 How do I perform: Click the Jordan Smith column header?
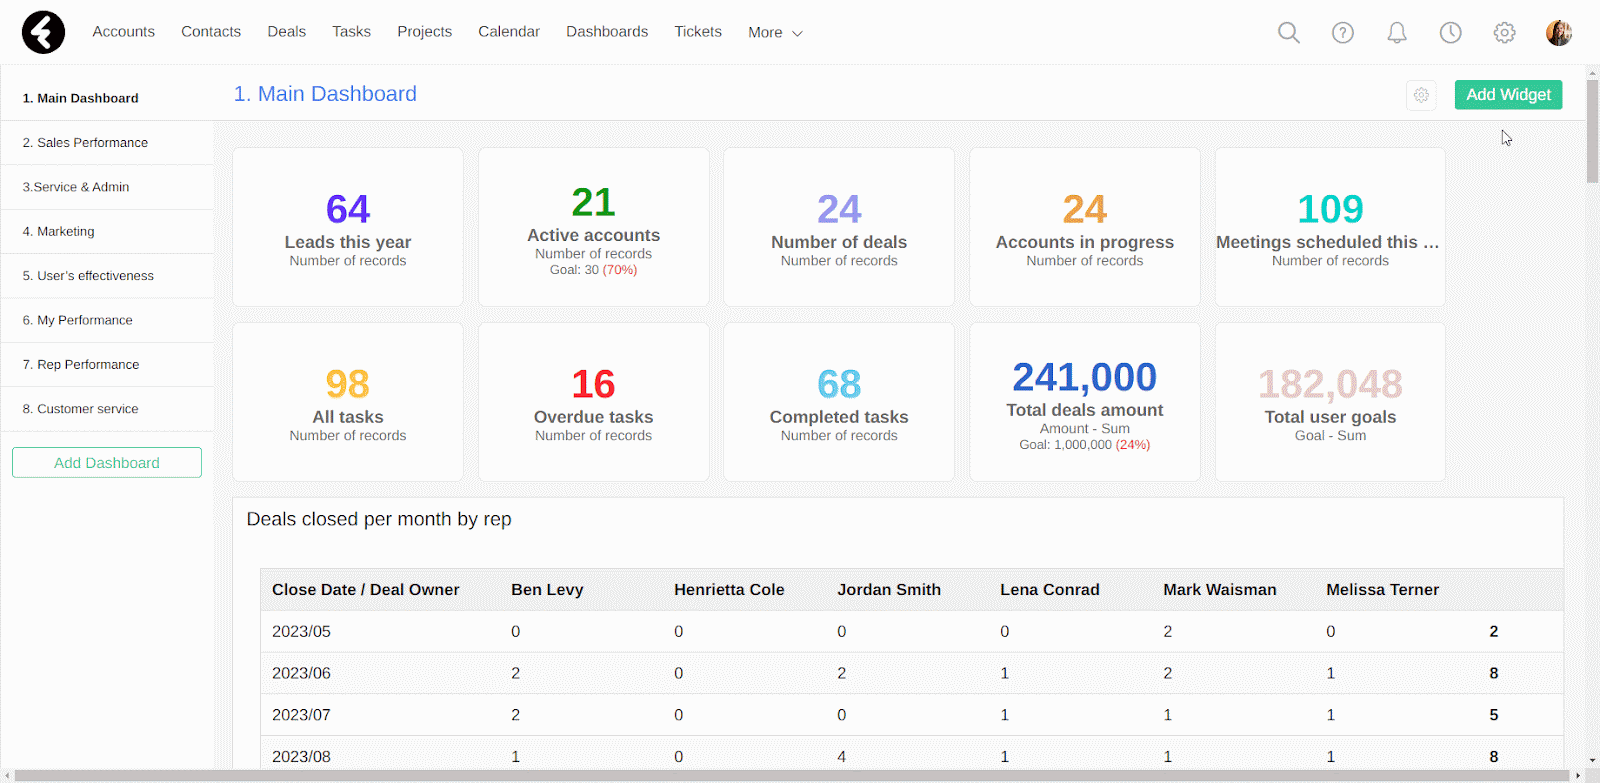tap(889, 590)
